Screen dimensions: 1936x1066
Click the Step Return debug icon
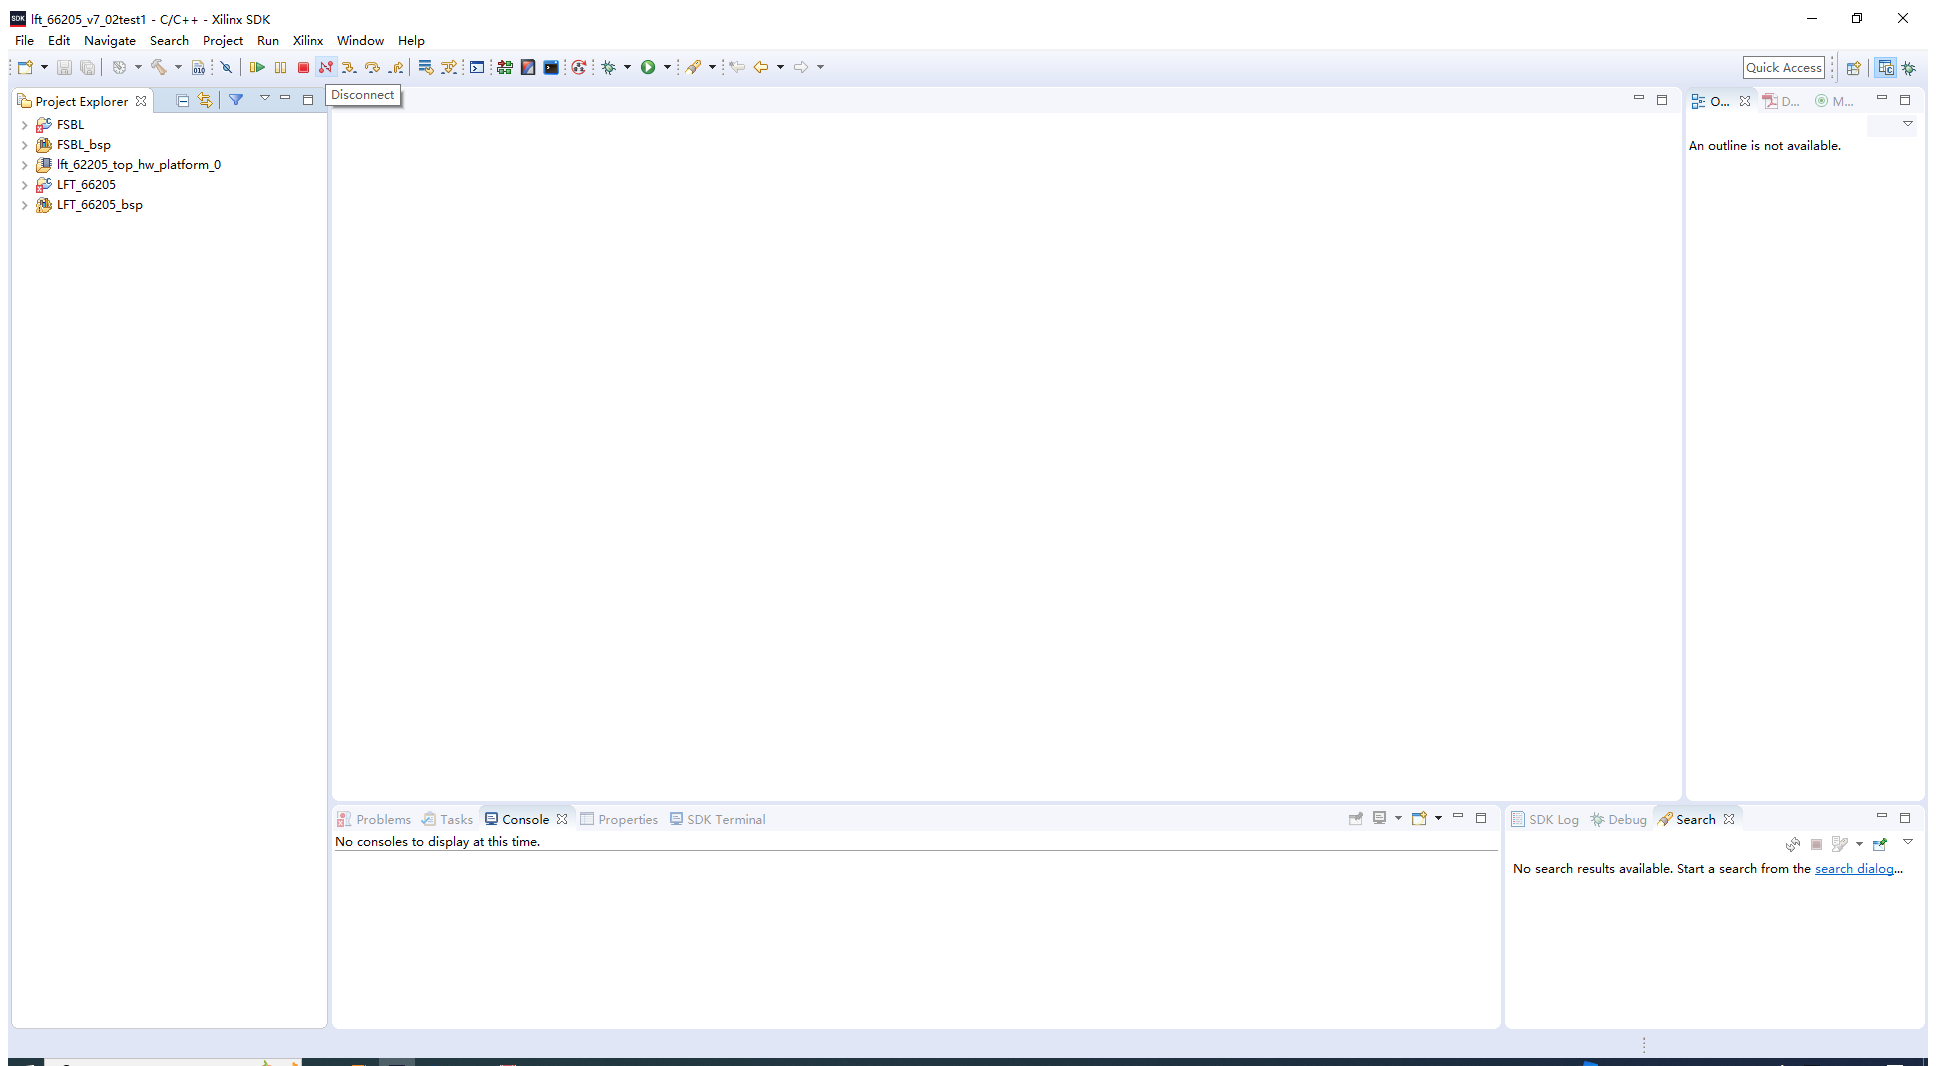[x=396, y=67]
